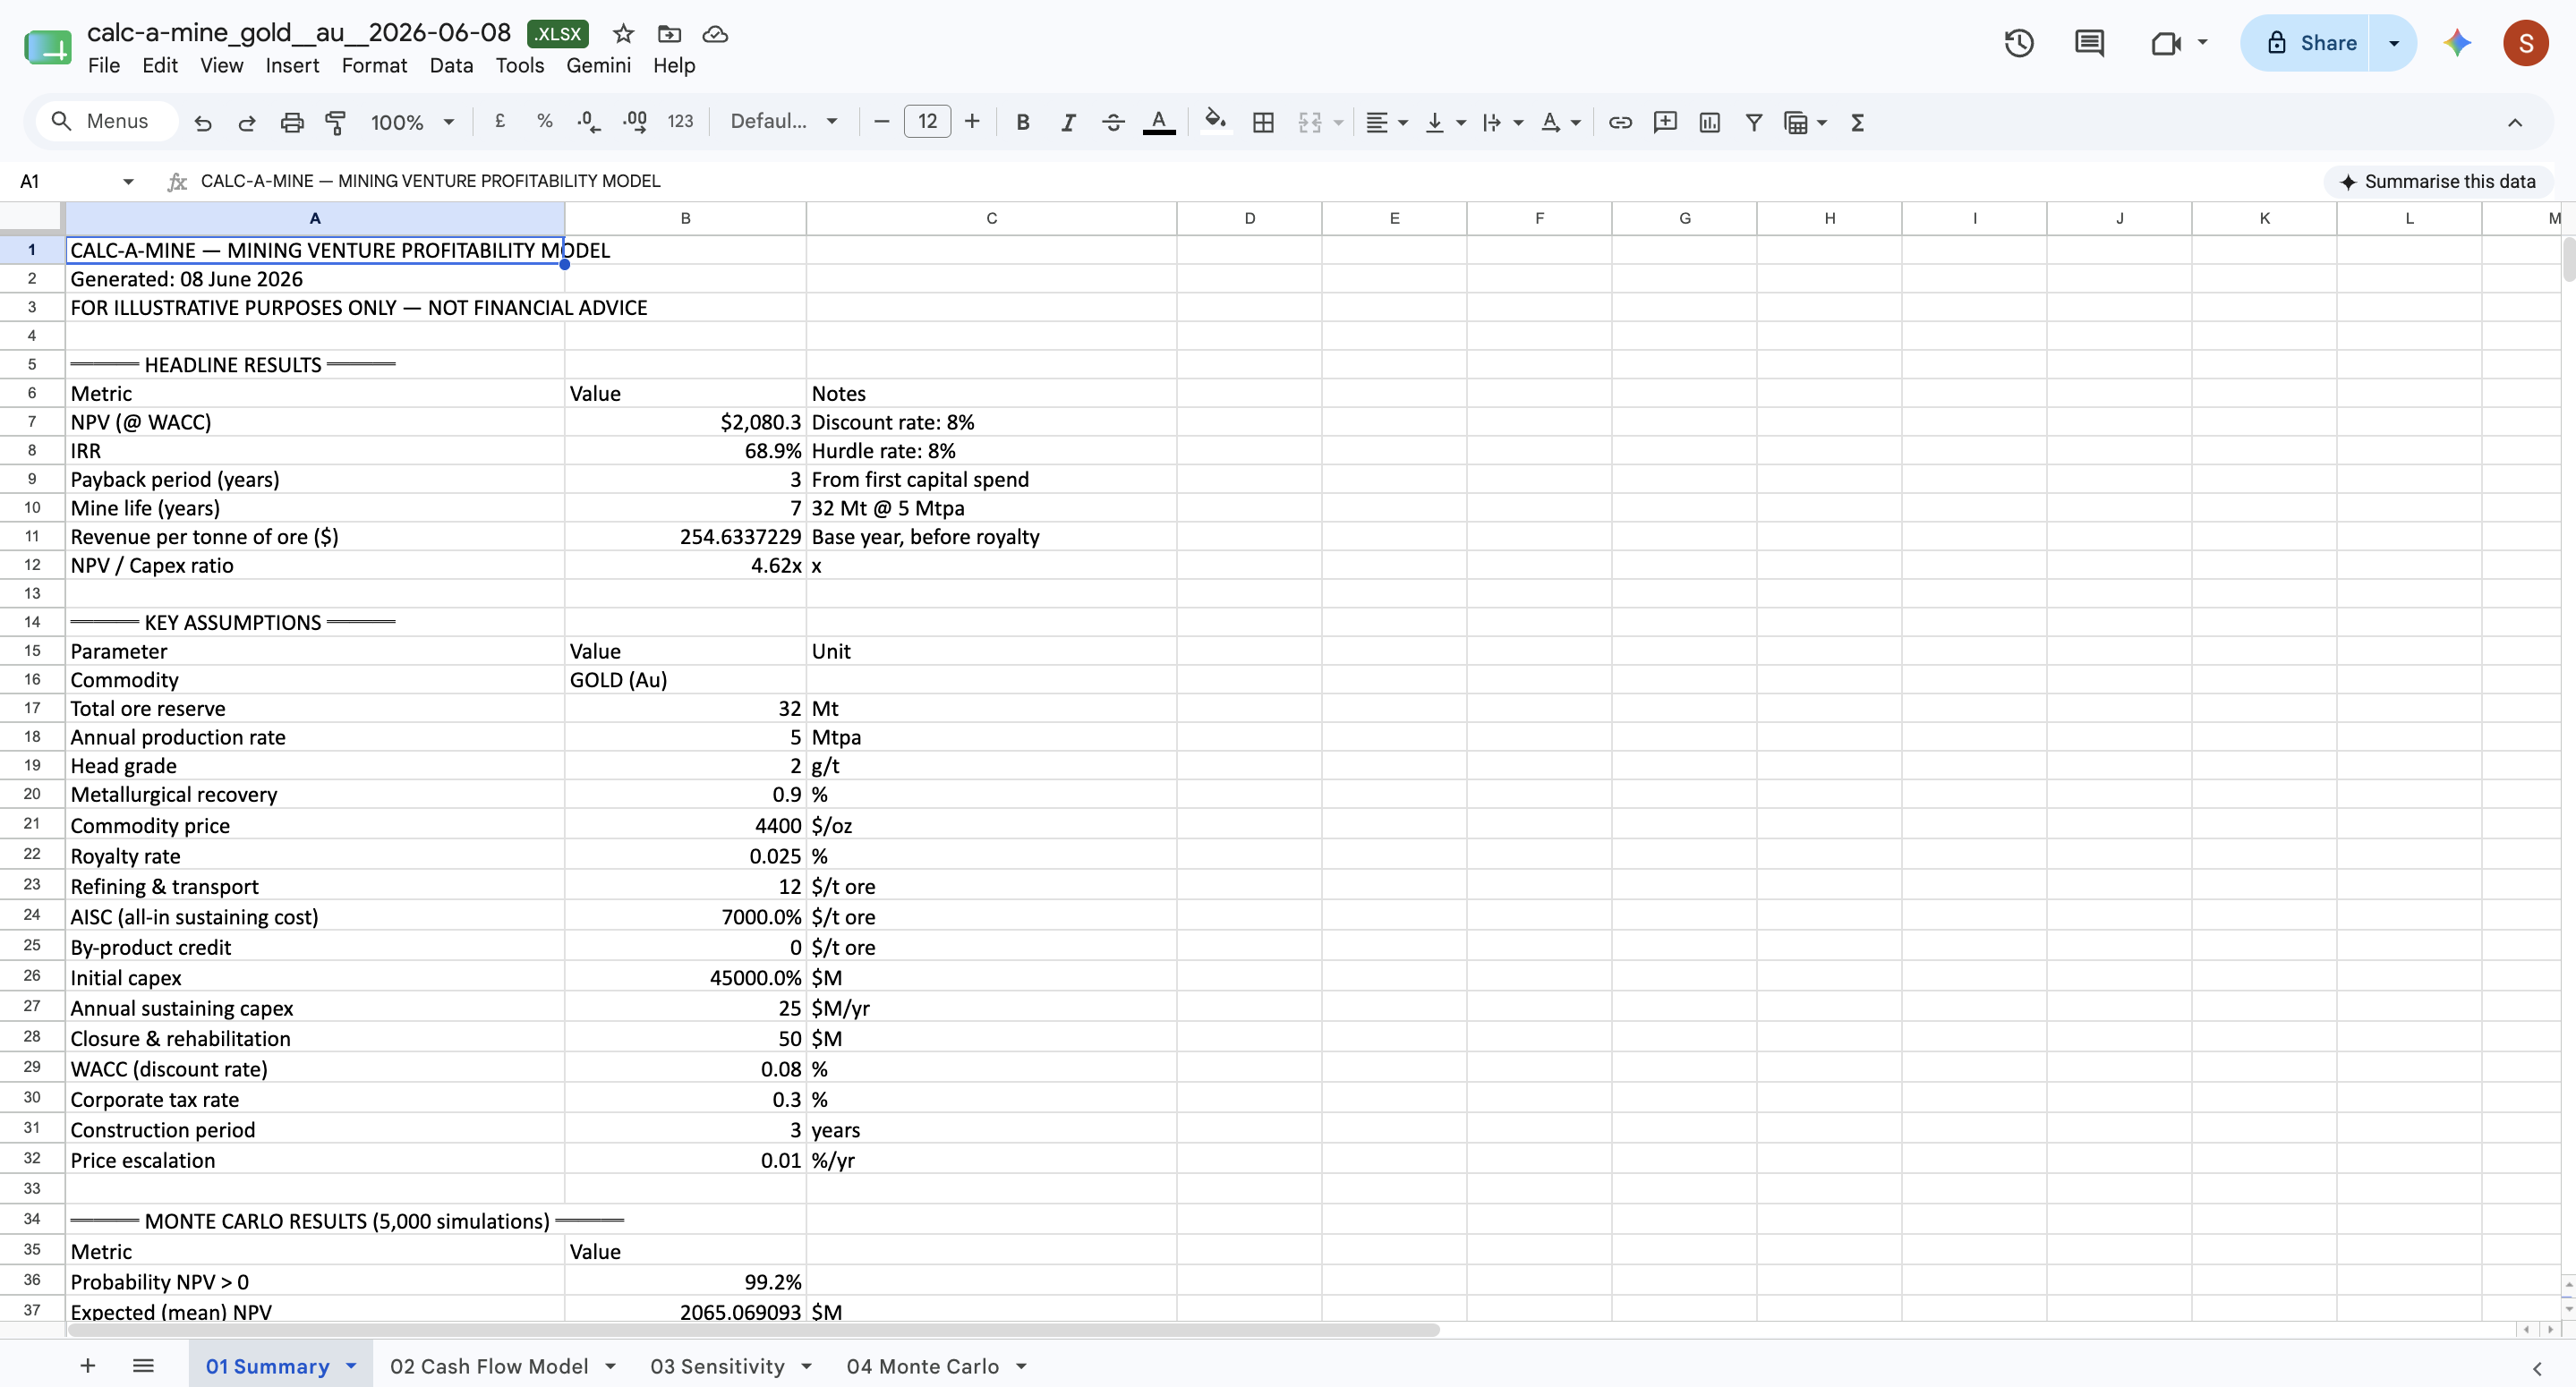Open the text colour picker
The height and width of the screenshot is (1387, 2576).
point(1159,122)
